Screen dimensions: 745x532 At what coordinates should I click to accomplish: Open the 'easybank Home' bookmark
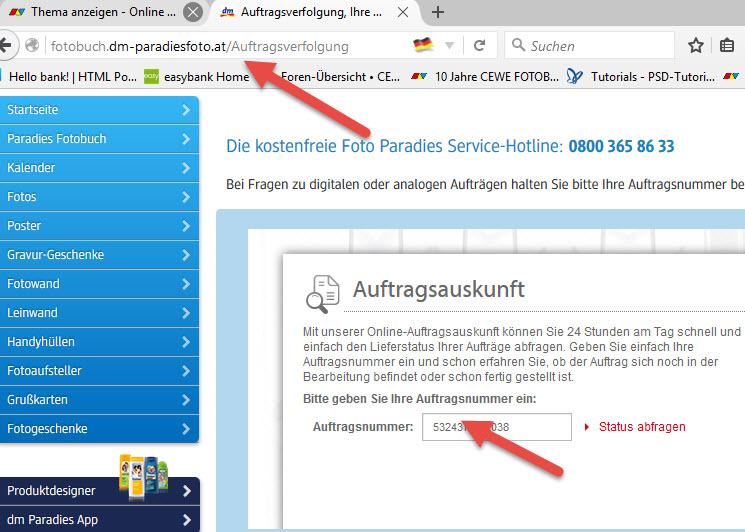click(x=199, y=76)
